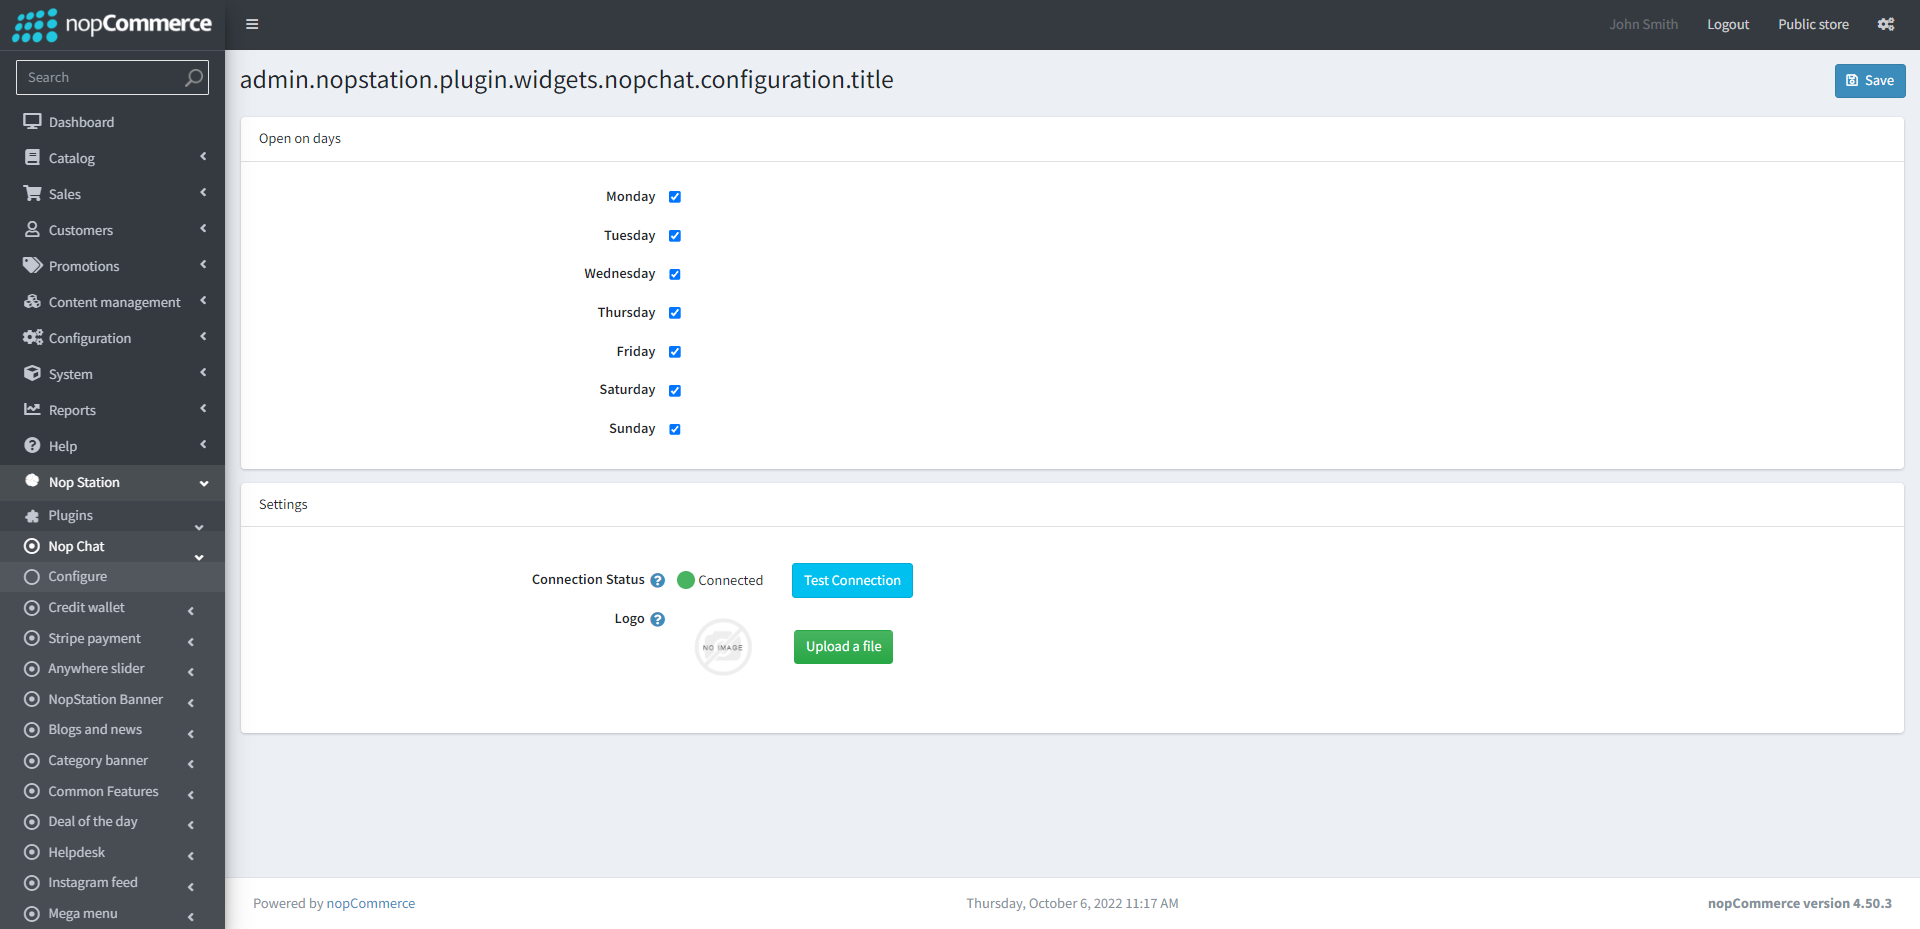Click the Mega menu dot-circle icon
The width and height of the screenshot is (1920, 929).
32,914
